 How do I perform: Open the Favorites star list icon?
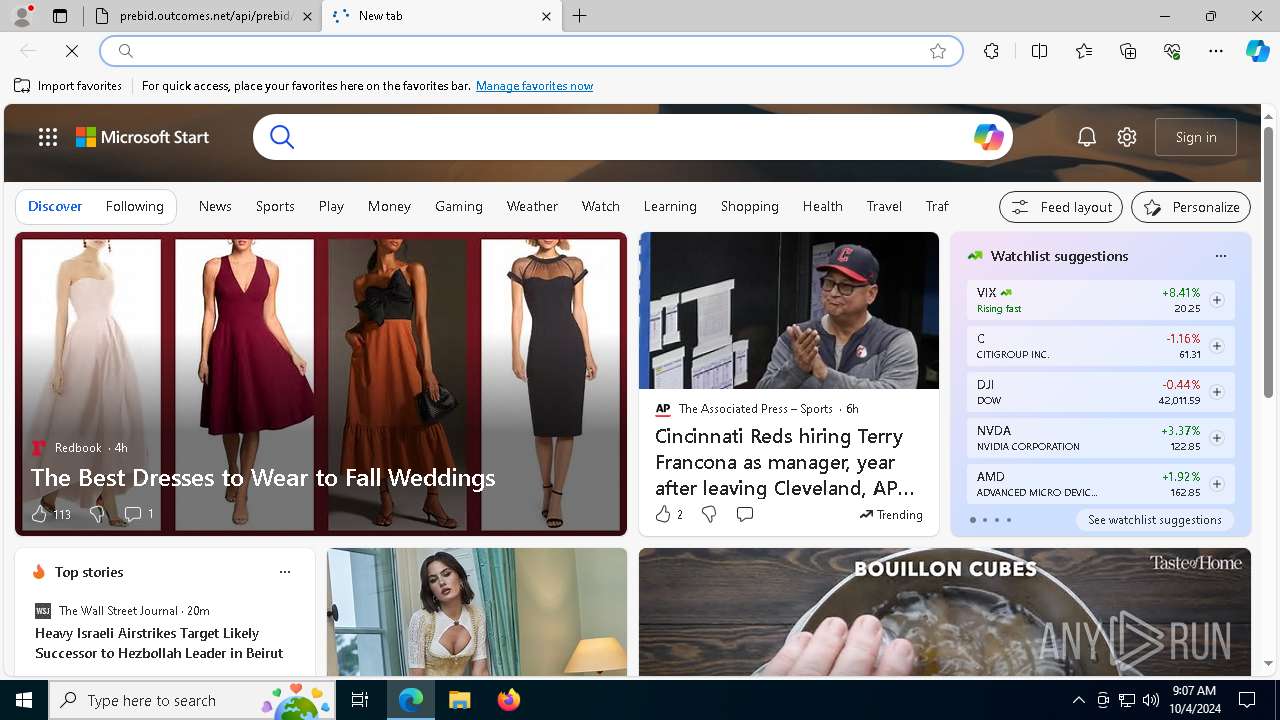point(1084,51)
